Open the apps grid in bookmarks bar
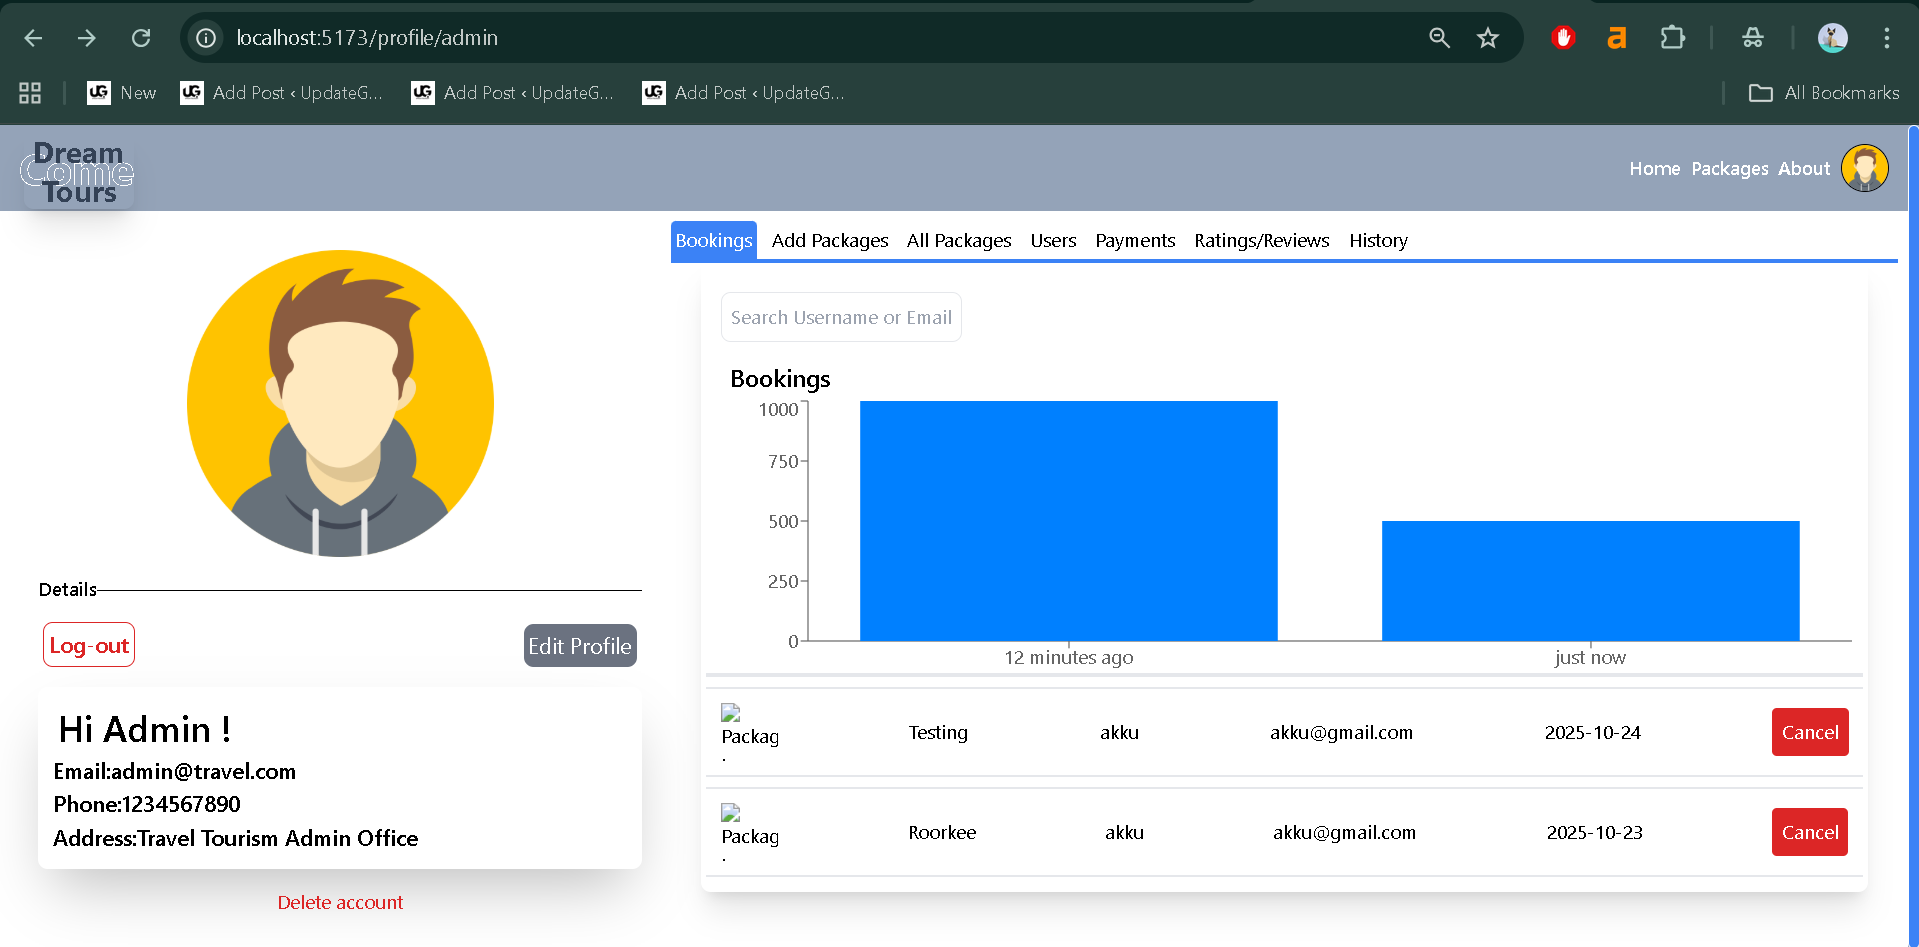Viewport: 1919px width, 947px height. point(30,93)
